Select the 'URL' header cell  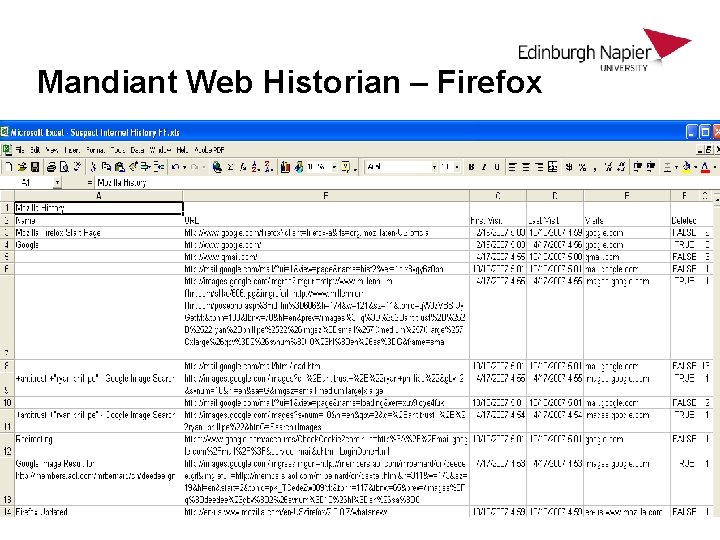[326, 220]
